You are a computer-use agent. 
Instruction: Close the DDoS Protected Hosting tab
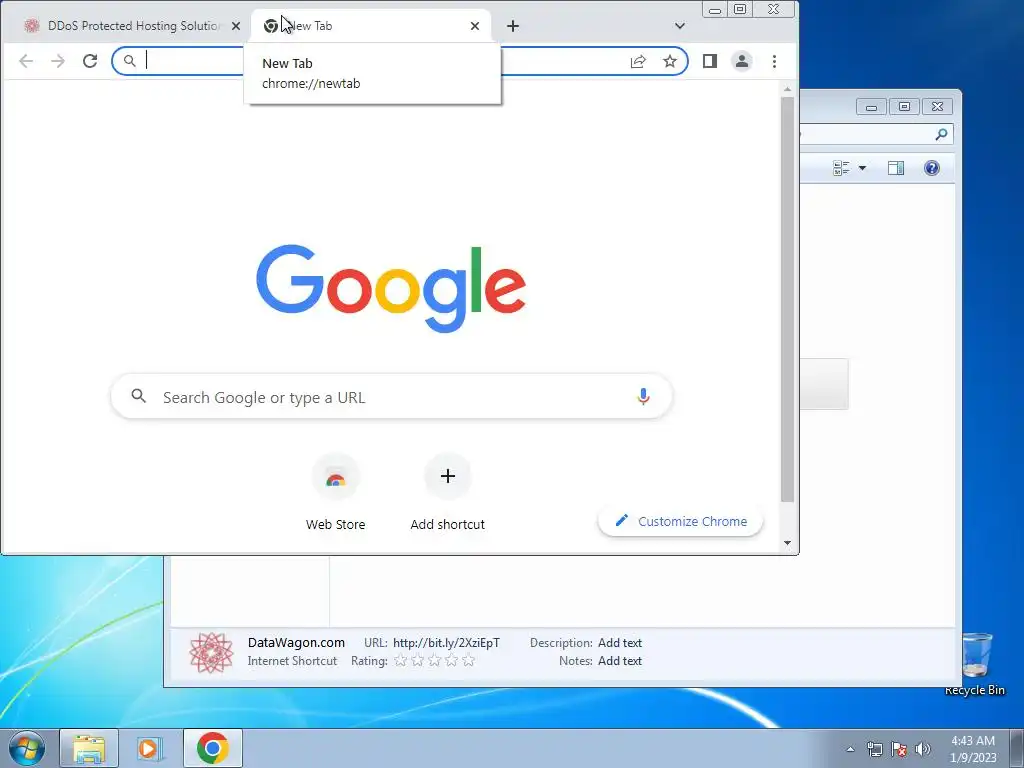point(236,26)
